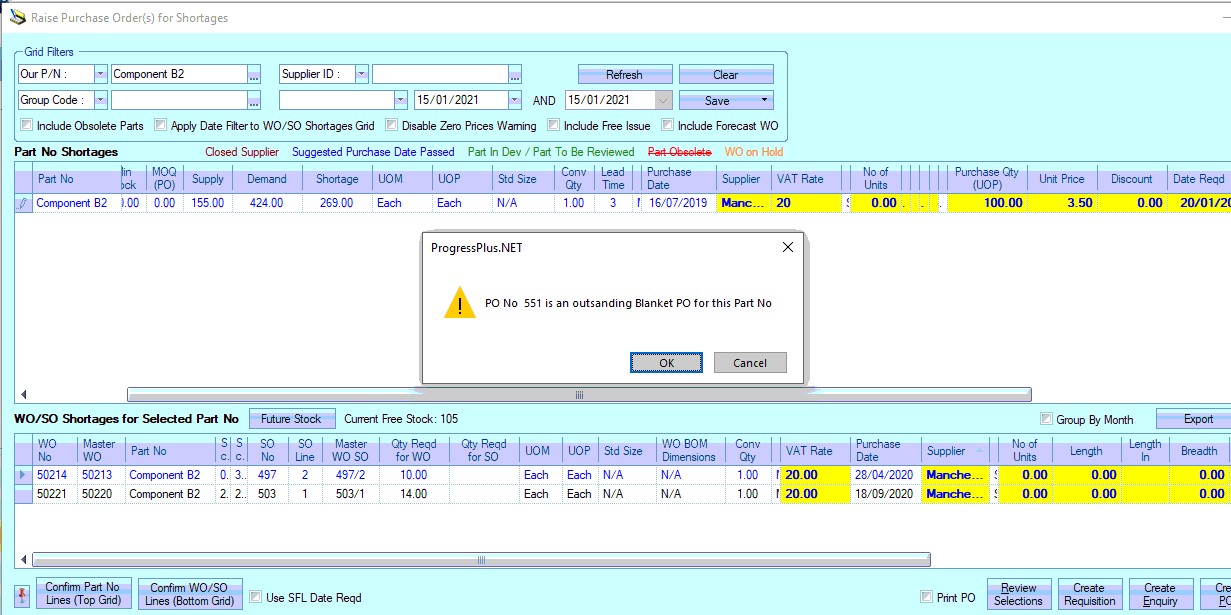
Task: Tick the Include Free Issue checkbox
Action: pos(553,126)
